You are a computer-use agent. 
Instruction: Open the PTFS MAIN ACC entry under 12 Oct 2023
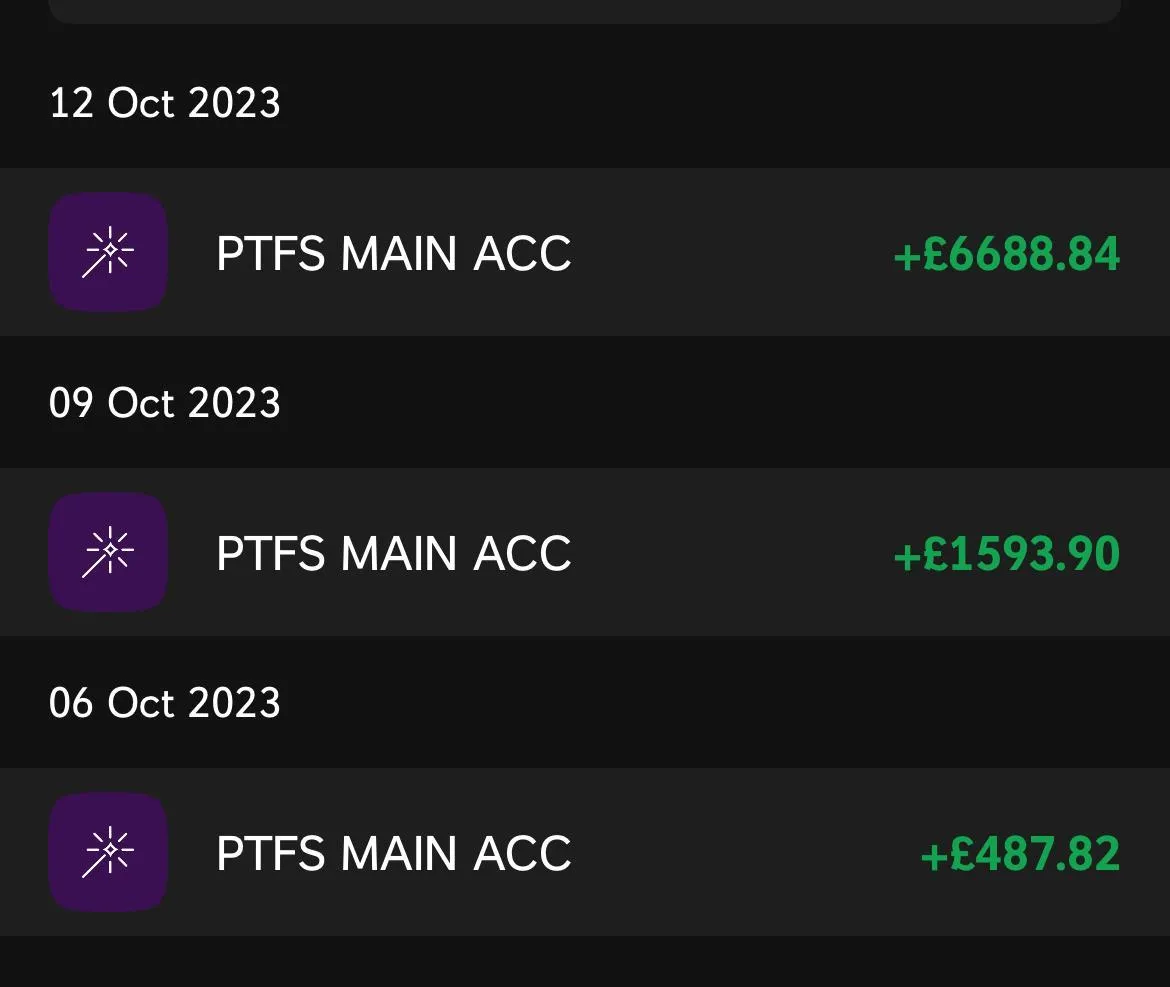(x=393, y=254)
